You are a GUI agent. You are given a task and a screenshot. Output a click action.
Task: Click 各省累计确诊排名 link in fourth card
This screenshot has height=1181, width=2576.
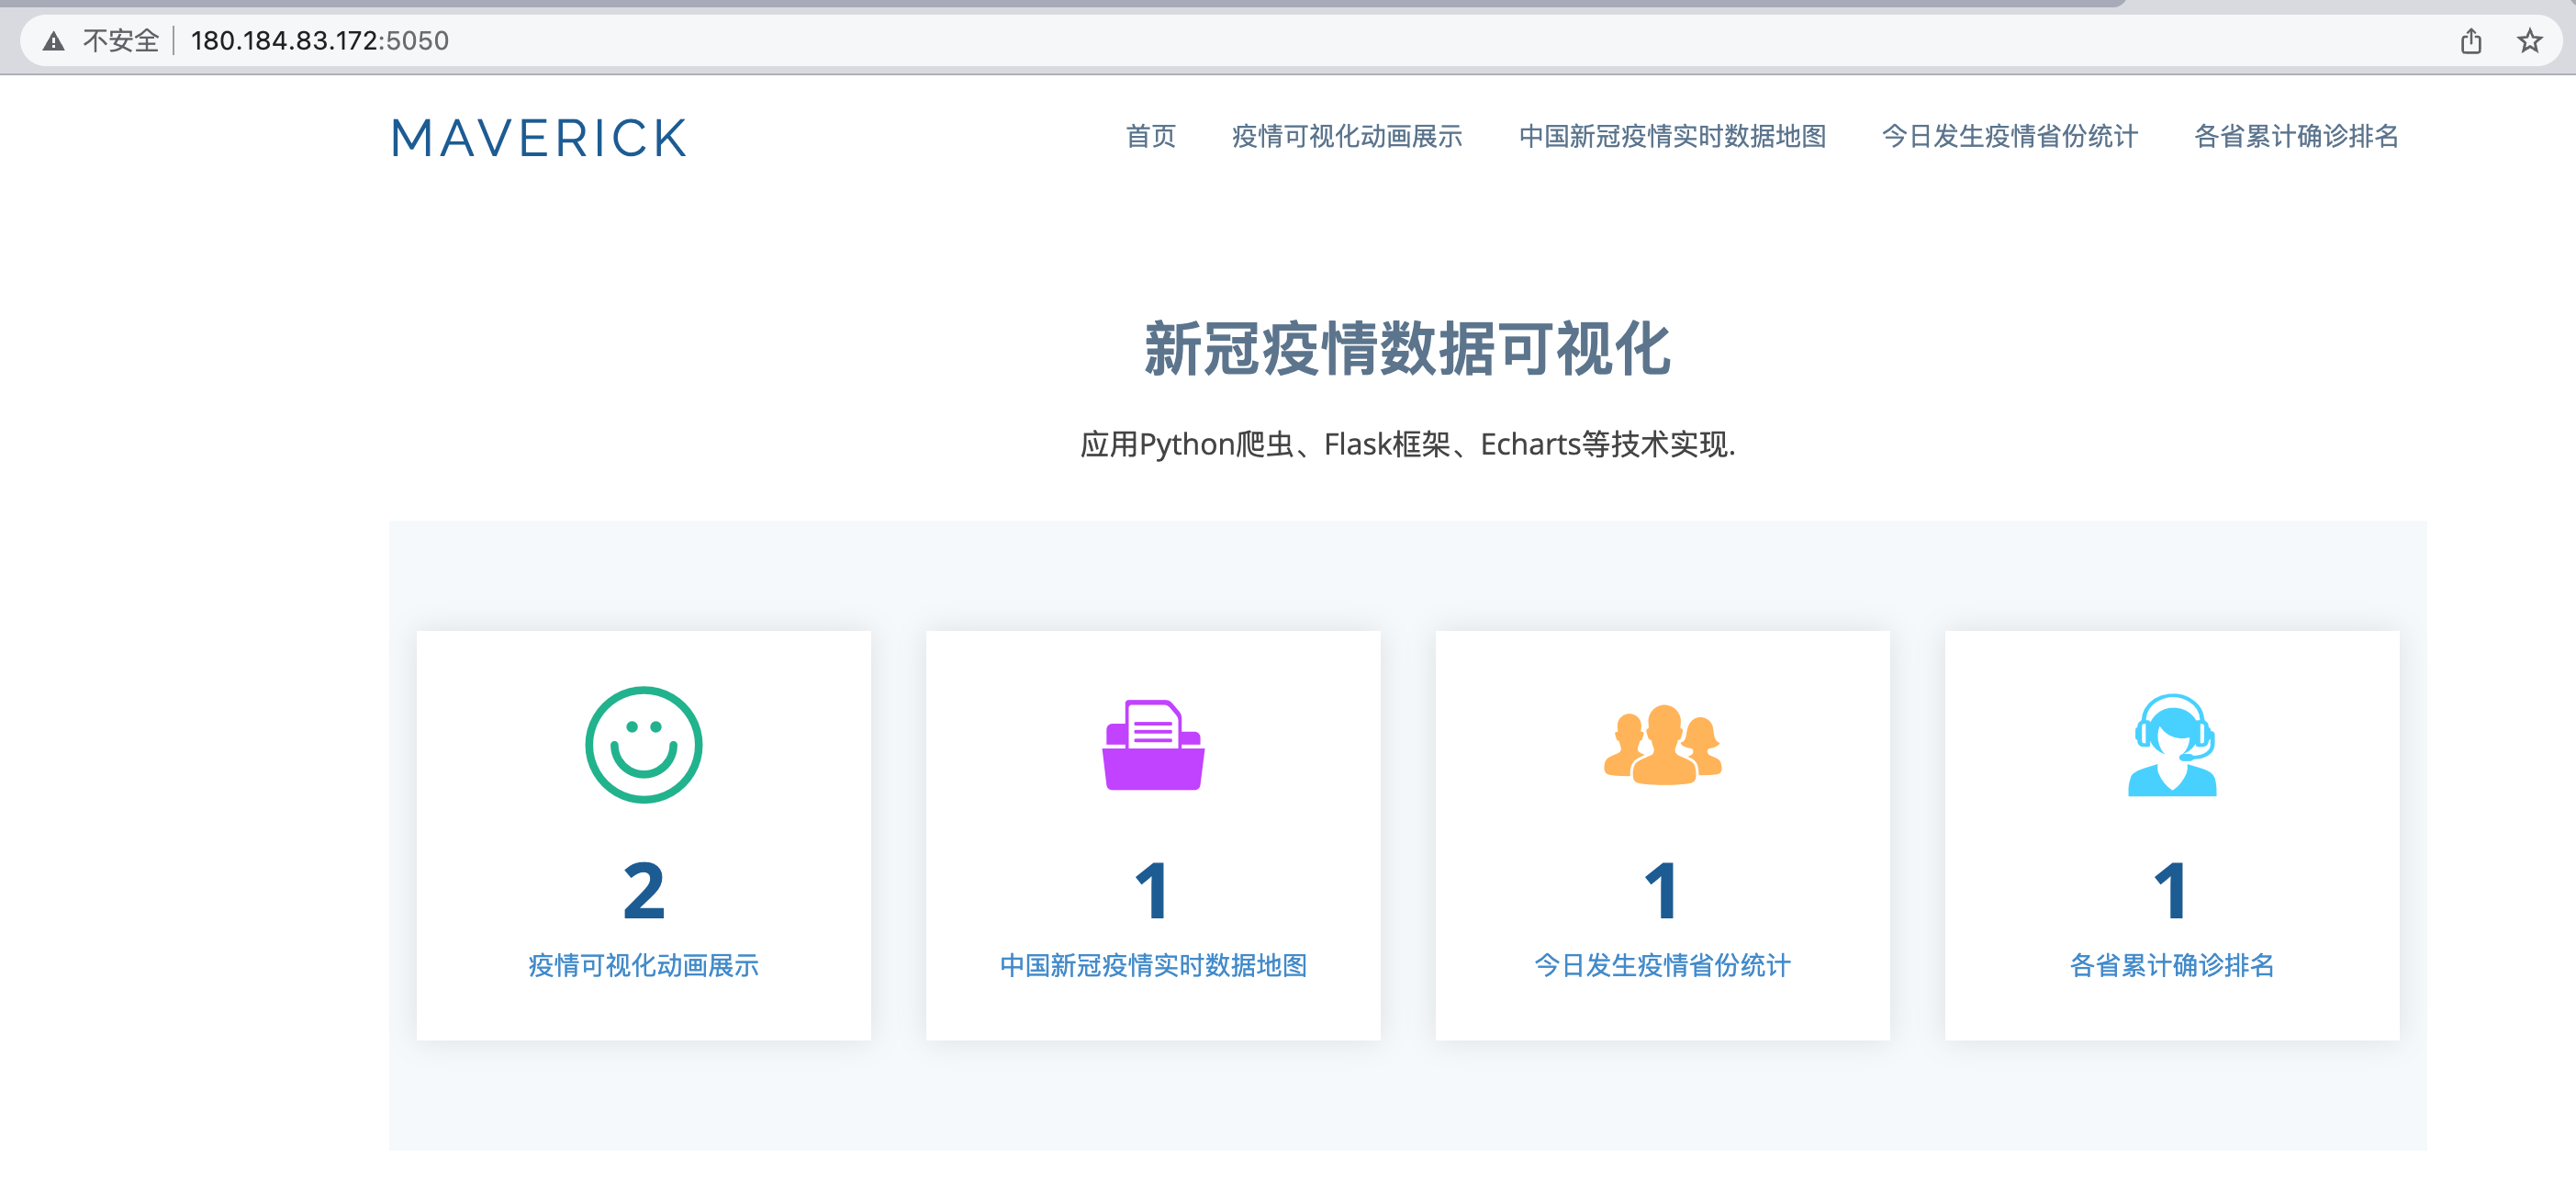coord(2171,965)
